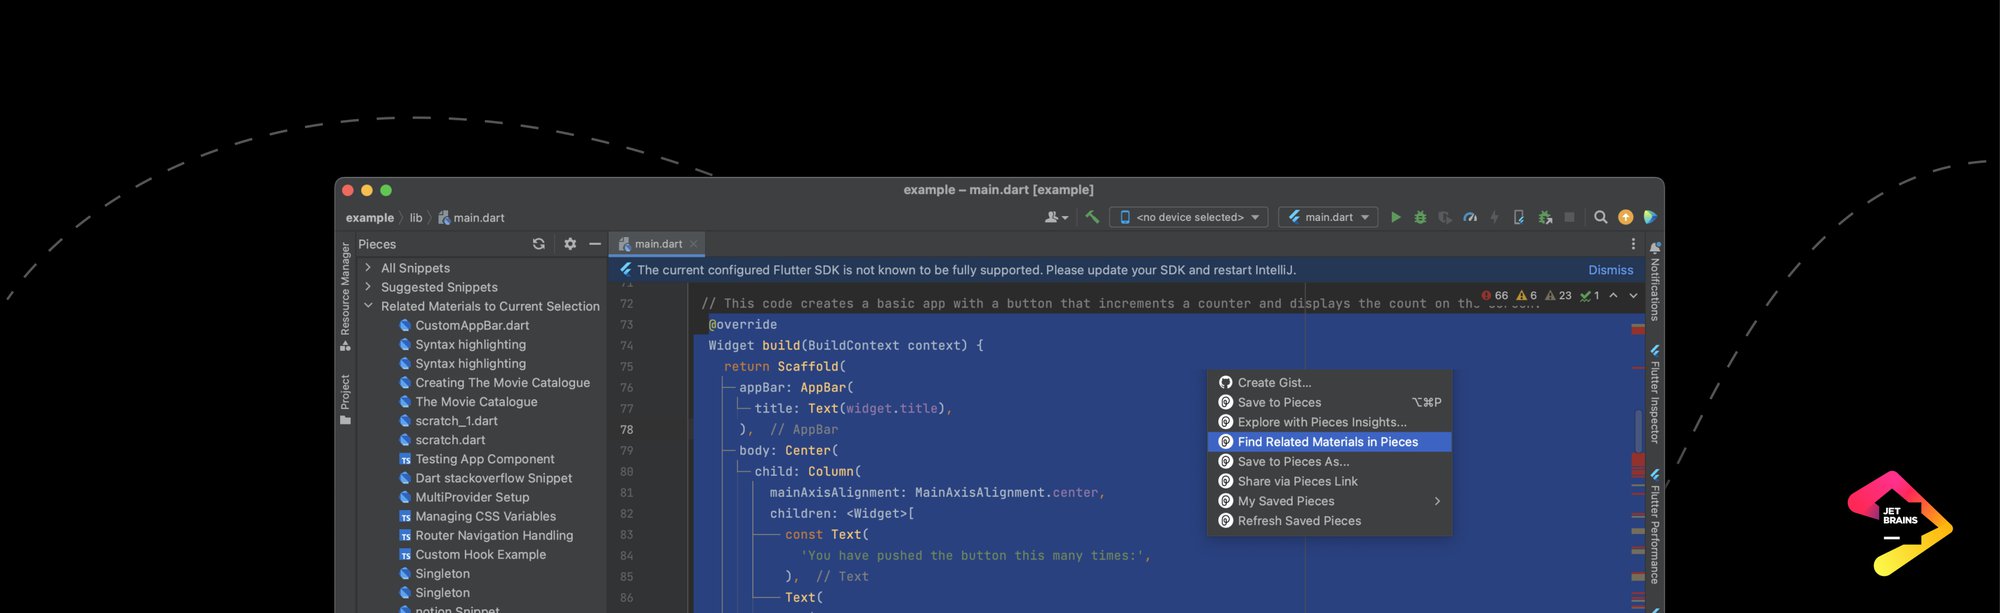Select Share via Pieces Link
This screenshot has height=613, width=2000.
1329,481
